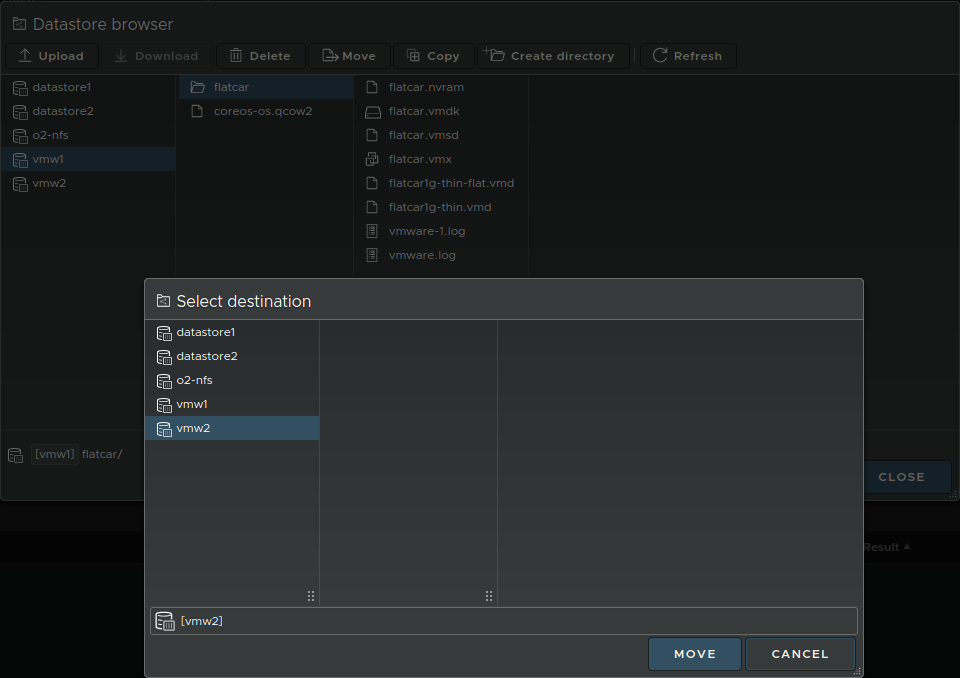Open the flatcar folder
The height and width of the screenshot is (678, 960).
266,87
